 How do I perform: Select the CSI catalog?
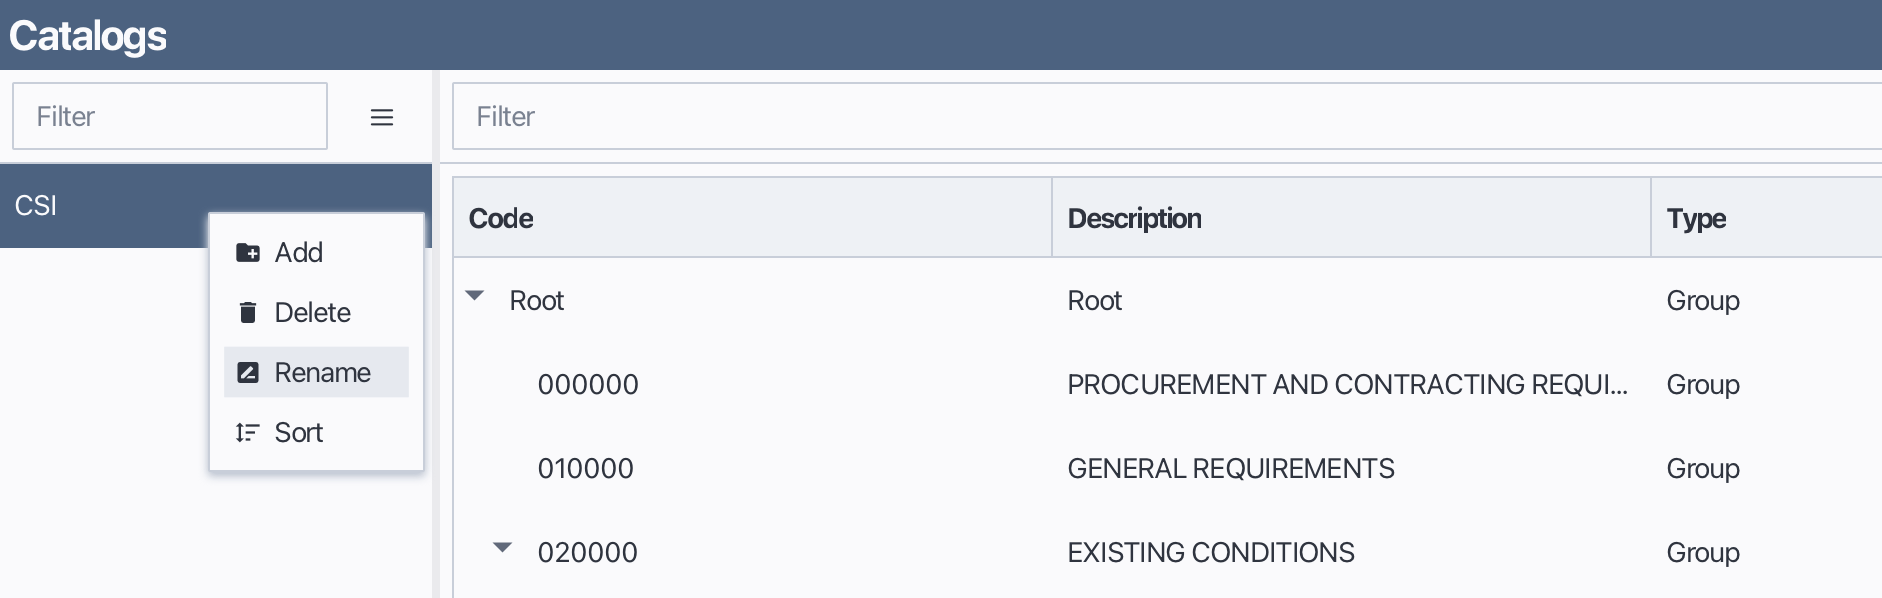(x=100, y=207)
